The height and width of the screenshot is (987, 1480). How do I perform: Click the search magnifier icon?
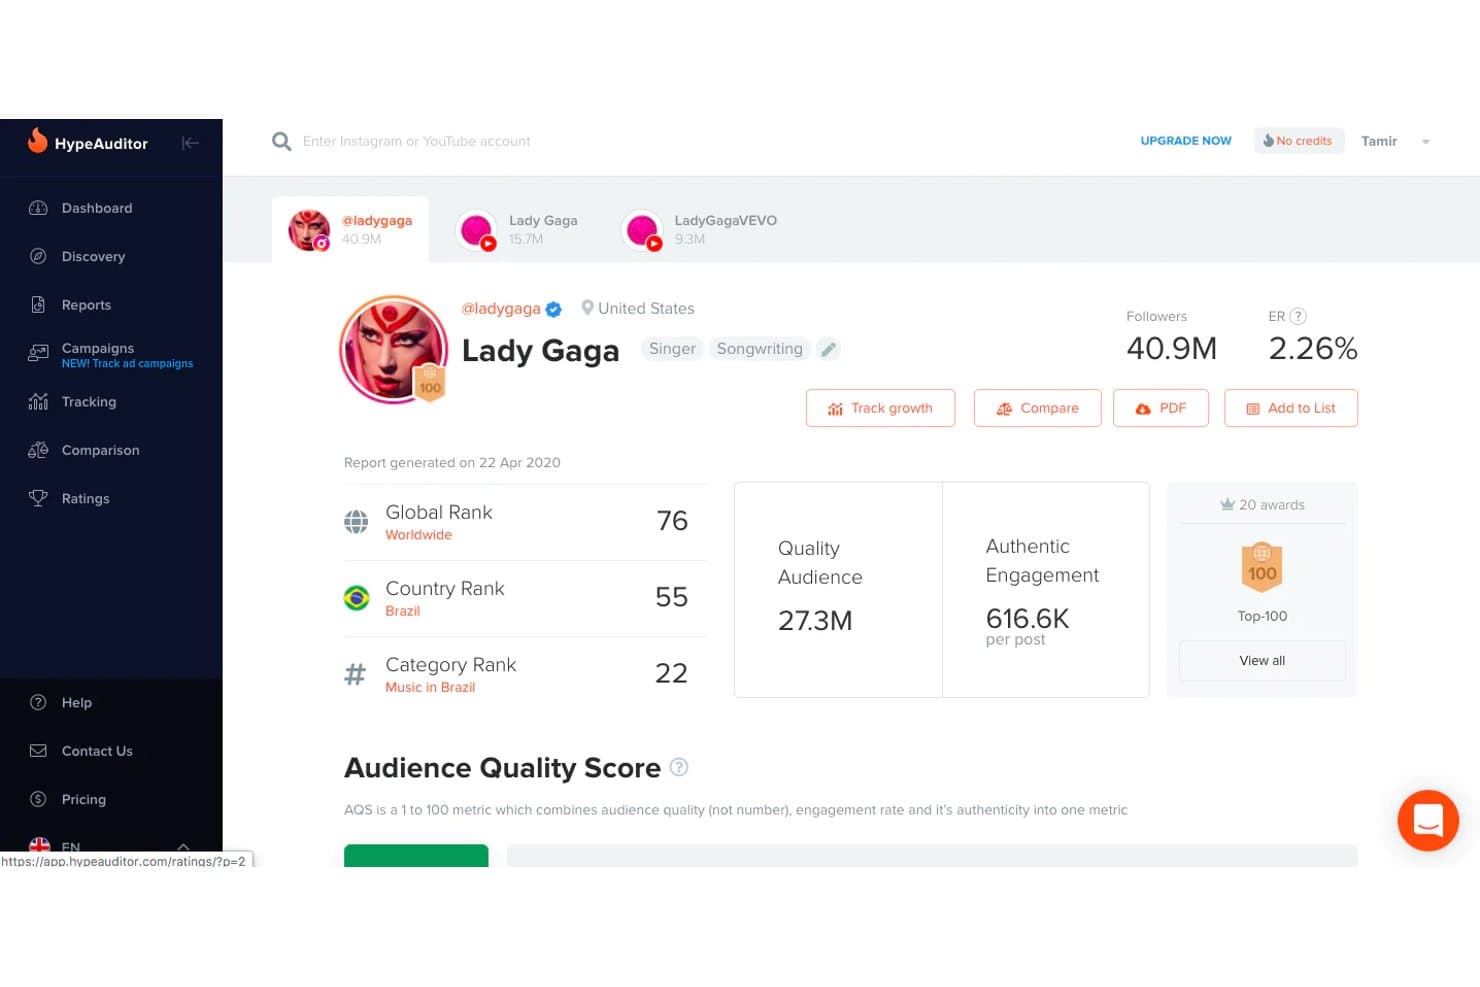coord(282,142)
